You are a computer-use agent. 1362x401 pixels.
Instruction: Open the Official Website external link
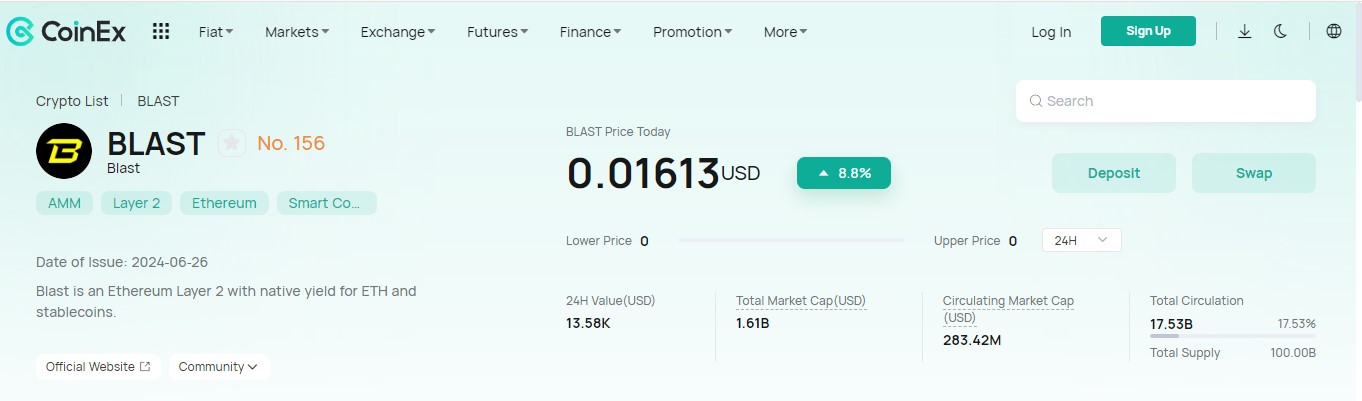pyautogui.click(x=98, y=367)
